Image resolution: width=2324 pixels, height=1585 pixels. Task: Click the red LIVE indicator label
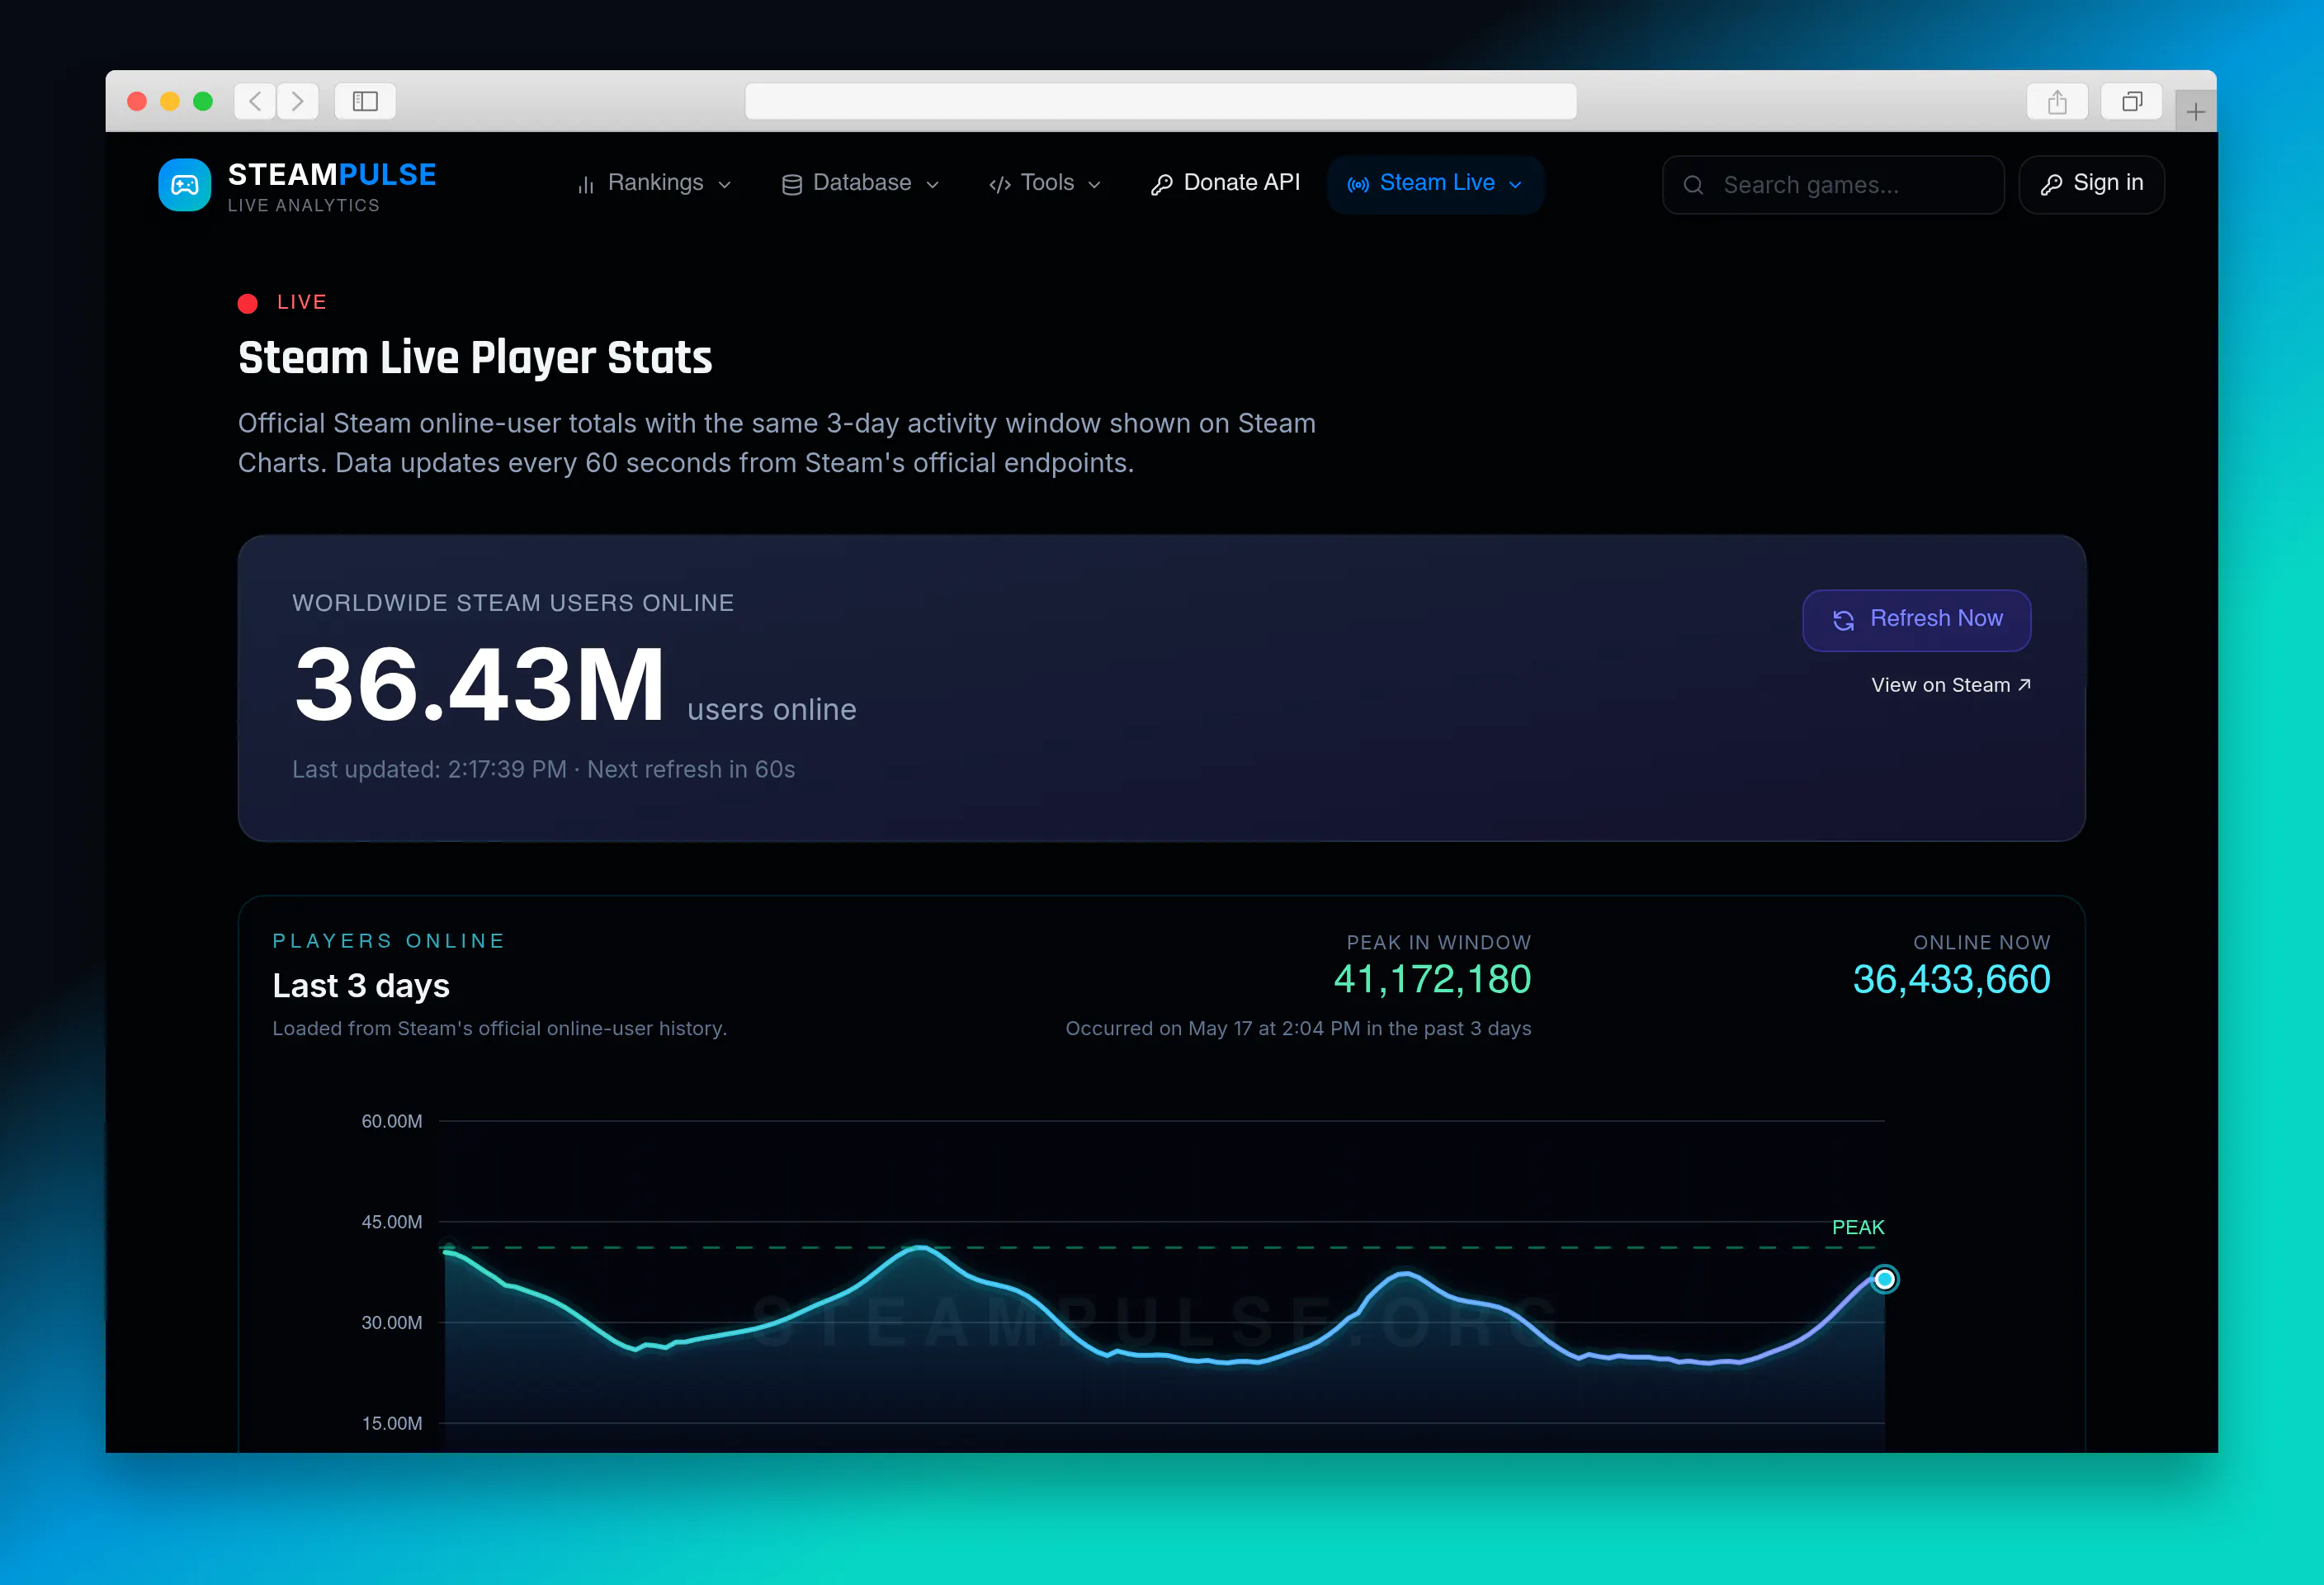pyautogui.click(x=301, y=302)
